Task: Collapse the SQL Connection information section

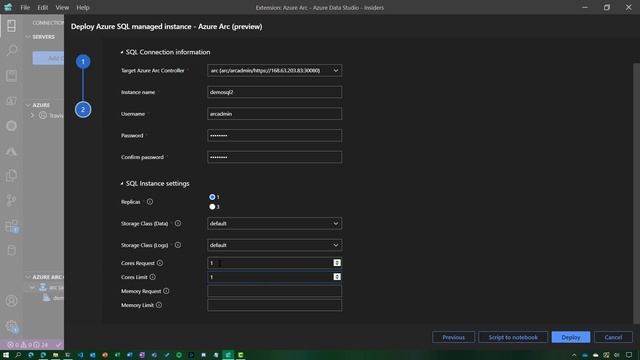Action: click(122, 52)
